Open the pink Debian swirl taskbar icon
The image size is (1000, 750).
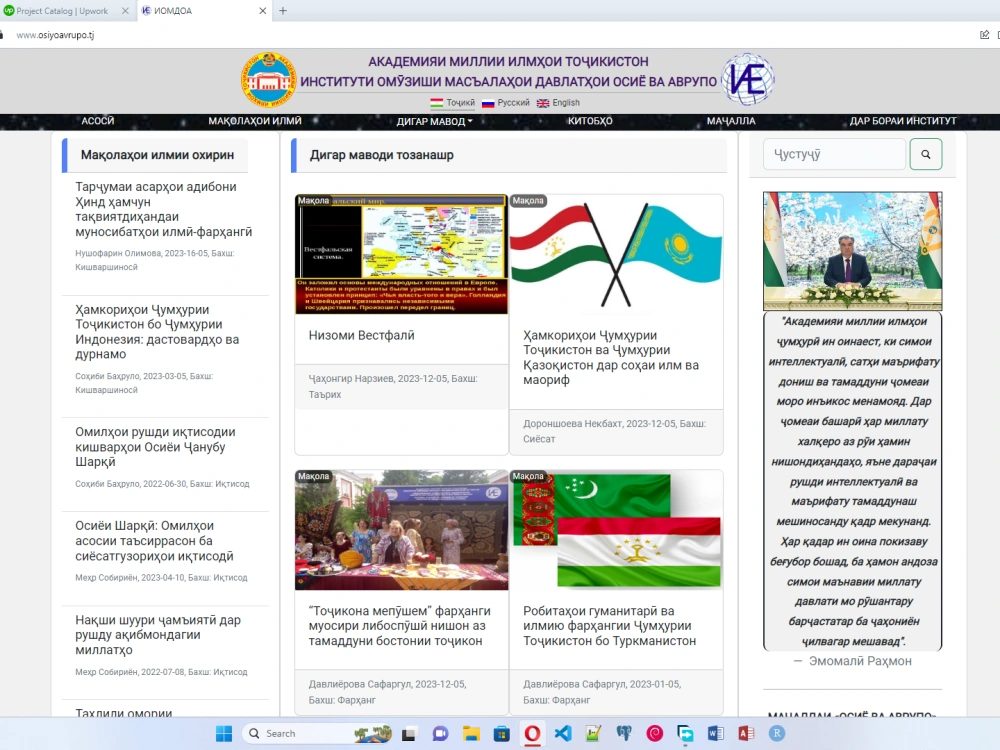654,733
